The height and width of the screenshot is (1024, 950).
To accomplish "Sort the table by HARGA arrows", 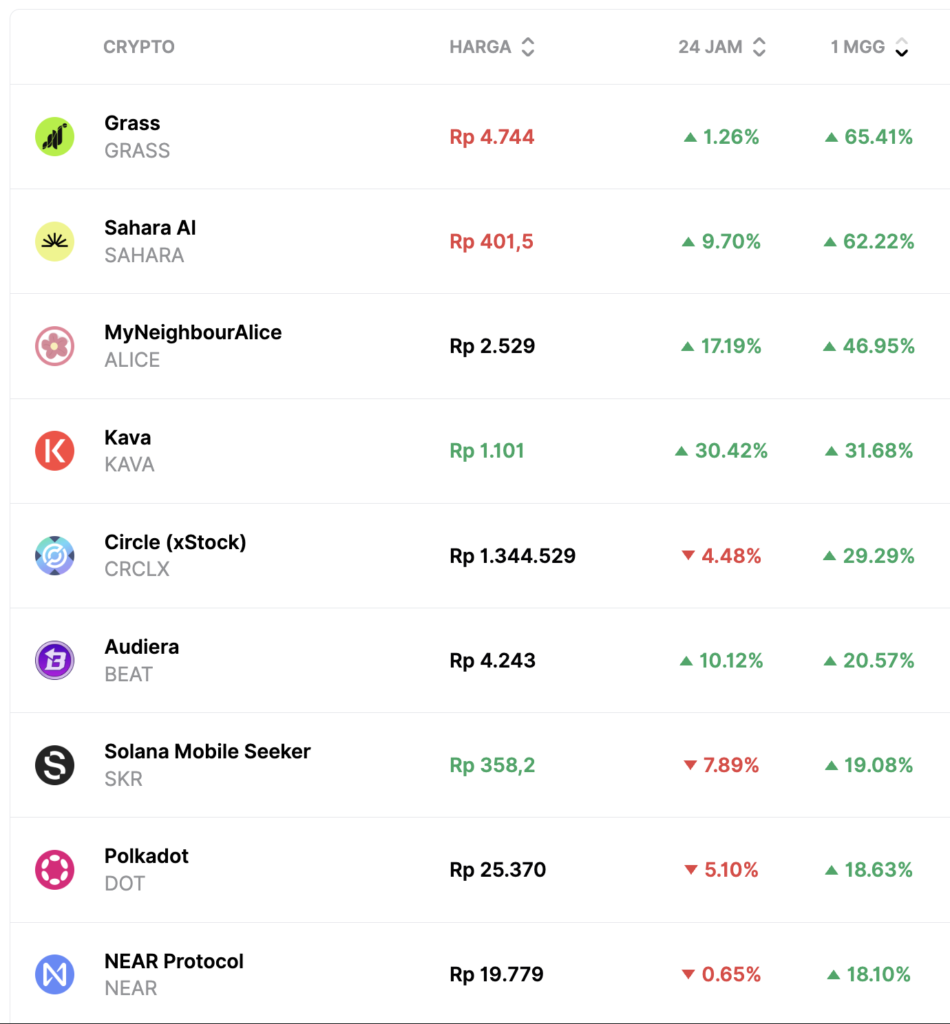I will click(528, 47).
